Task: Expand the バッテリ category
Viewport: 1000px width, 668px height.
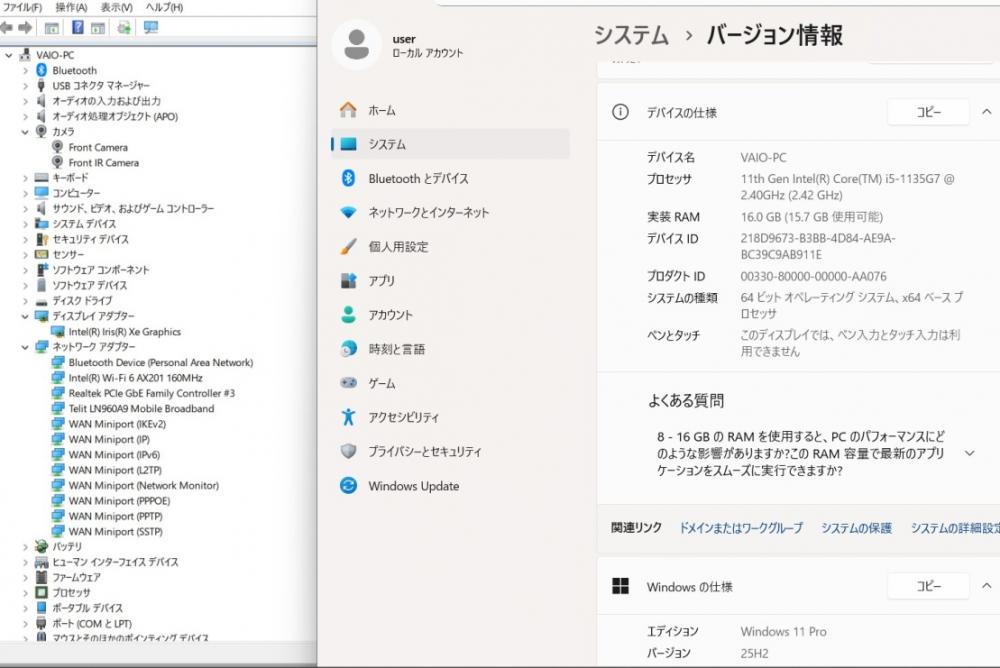Action: [x=25, y=547]
